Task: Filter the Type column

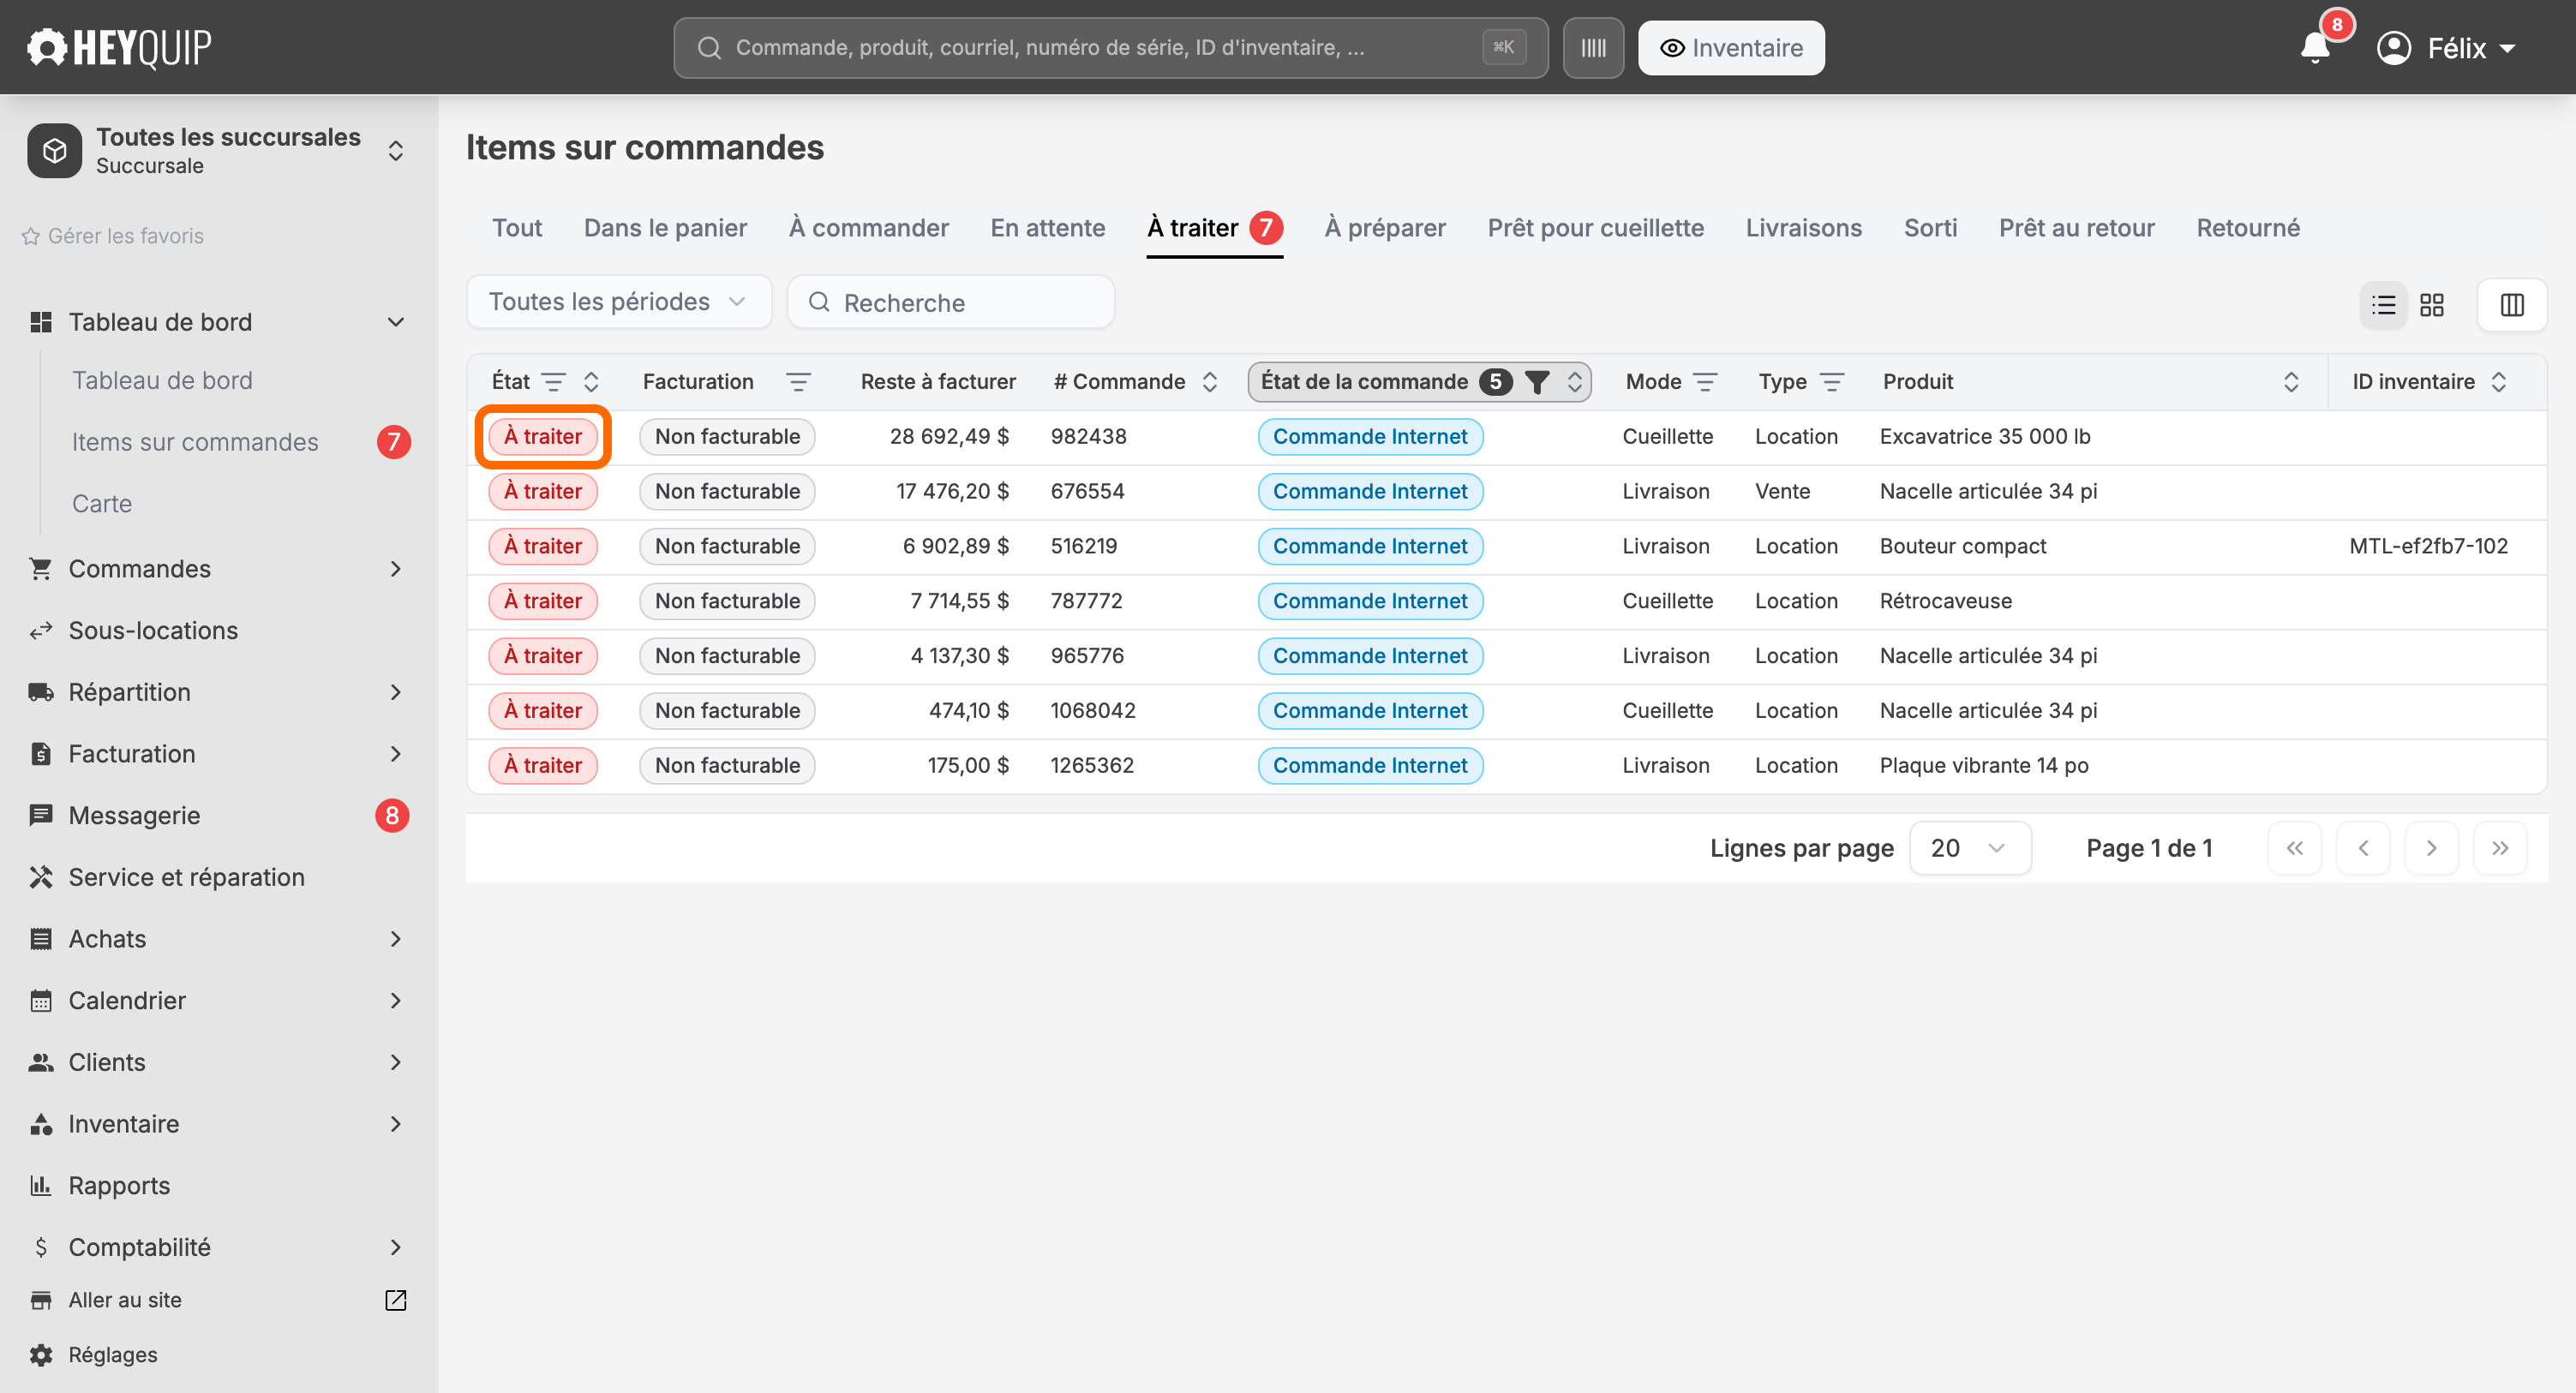Action: click(1832, 382)
